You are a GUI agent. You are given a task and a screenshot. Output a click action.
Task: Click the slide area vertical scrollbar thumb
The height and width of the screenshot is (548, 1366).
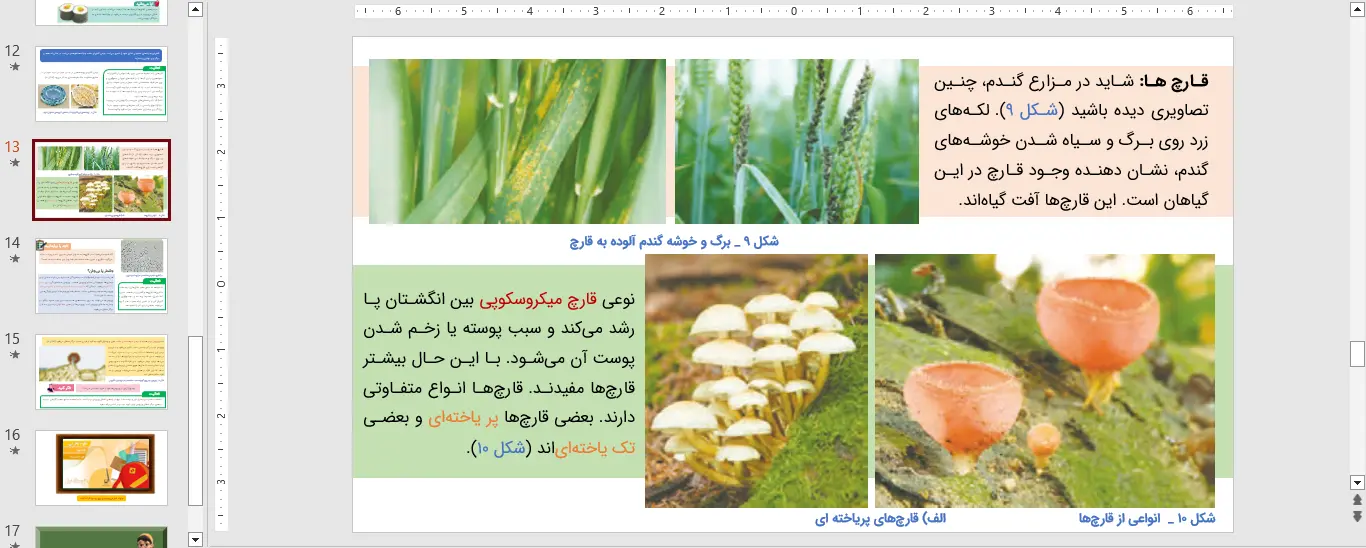(x=1357, y=354)
